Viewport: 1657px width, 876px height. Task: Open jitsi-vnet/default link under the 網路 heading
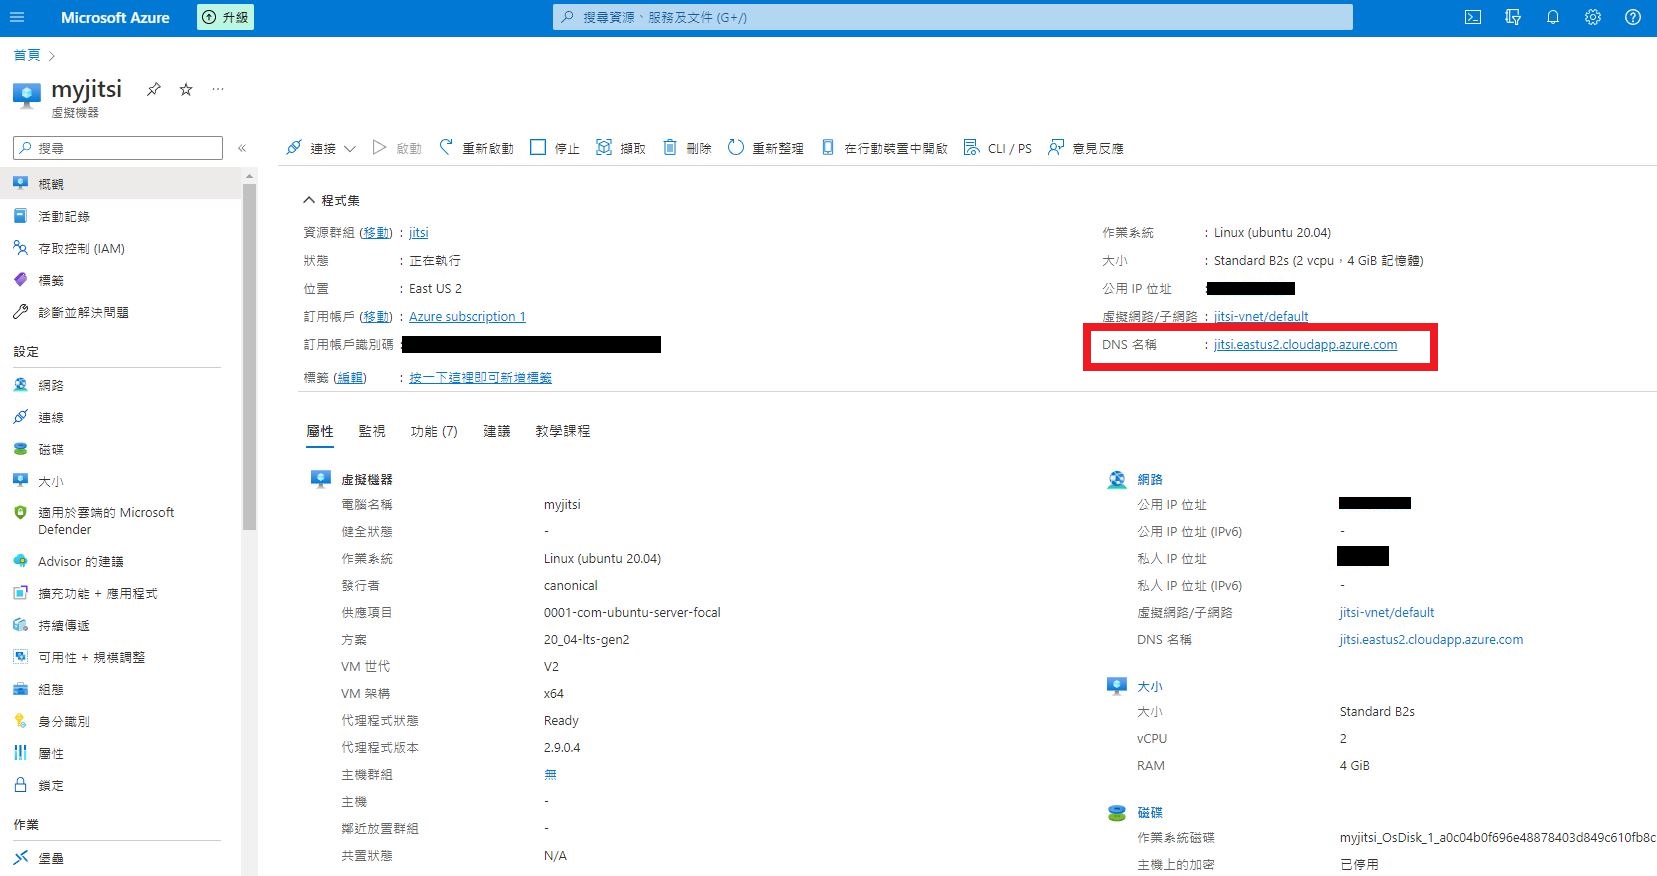(1387, 612)
